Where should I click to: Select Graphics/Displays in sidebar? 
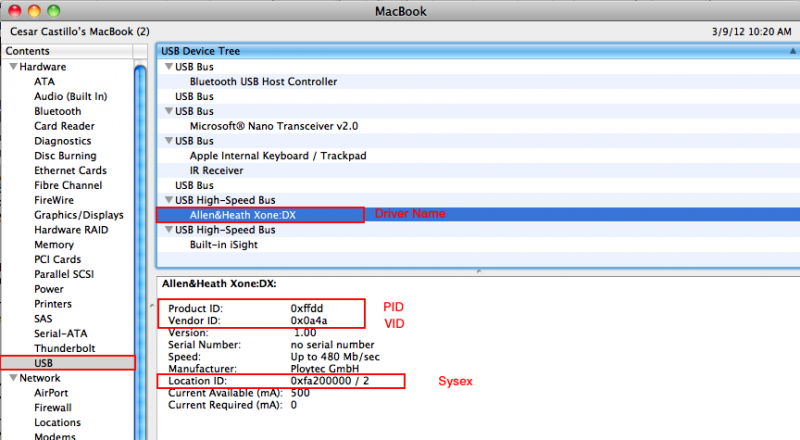(x=79, y=215)
